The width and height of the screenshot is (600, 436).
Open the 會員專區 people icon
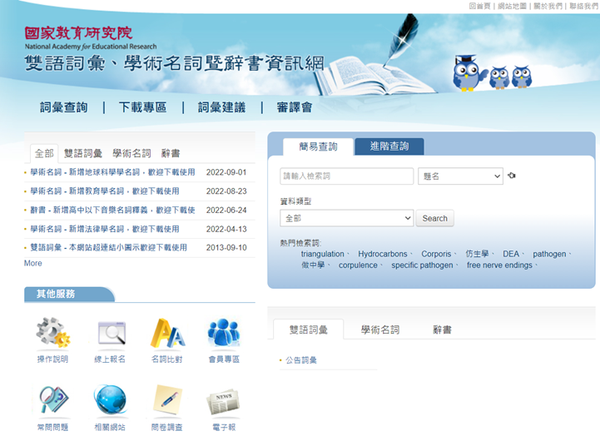click(x=224, y=332)
